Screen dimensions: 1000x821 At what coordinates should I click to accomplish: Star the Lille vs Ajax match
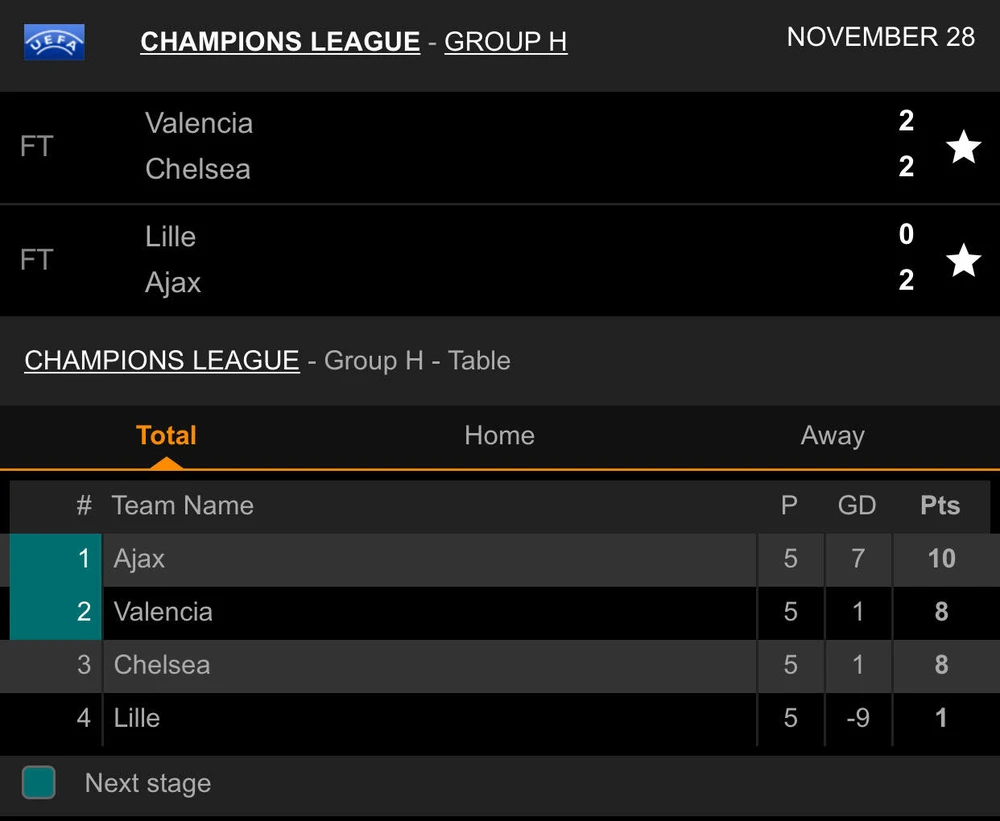pyautogui.click(x=963, y=260)
